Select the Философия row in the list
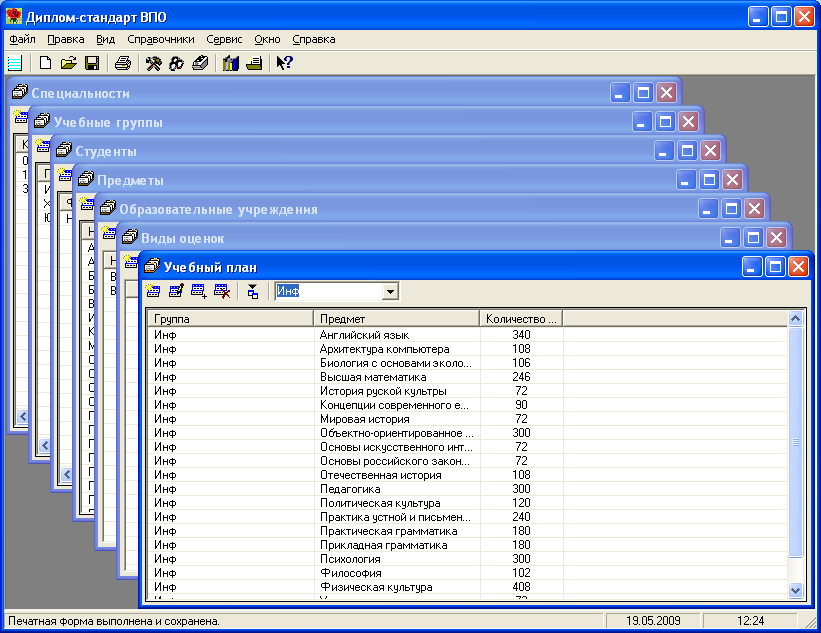Screen dimensions: 821x633 click(x=344, y=573)
